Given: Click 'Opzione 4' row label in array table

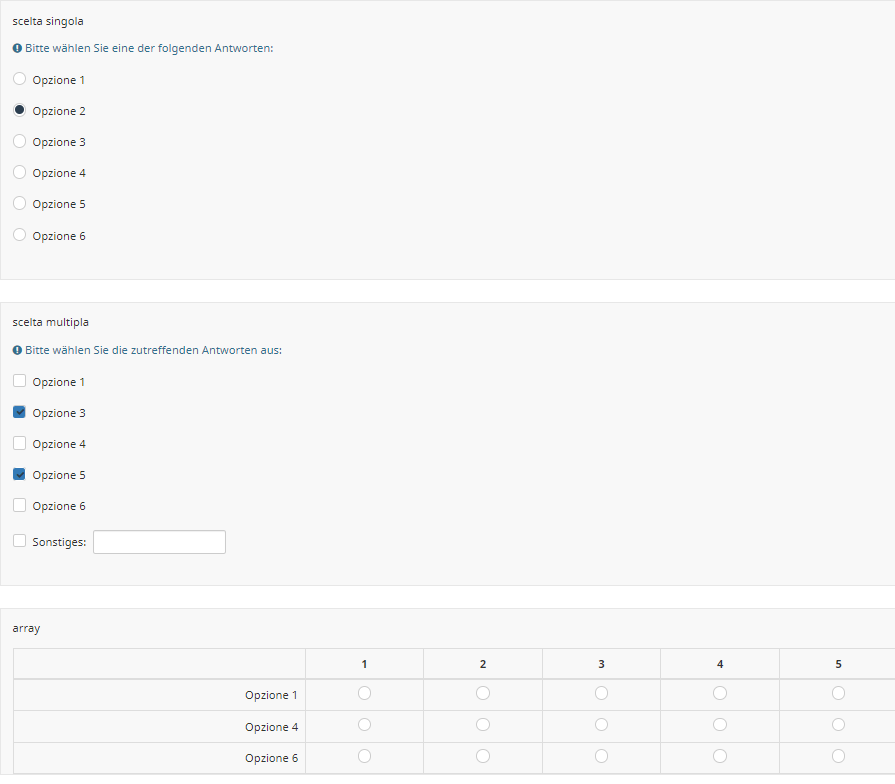Looking at the screenshot, I should 271,727.
